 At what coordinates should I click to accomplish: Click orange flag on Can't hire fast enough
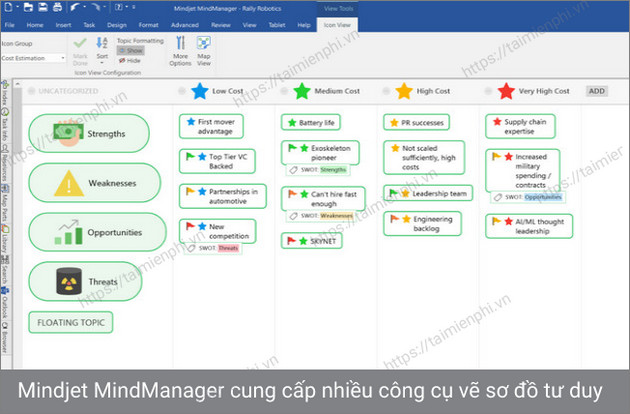[x=292, y=194]
